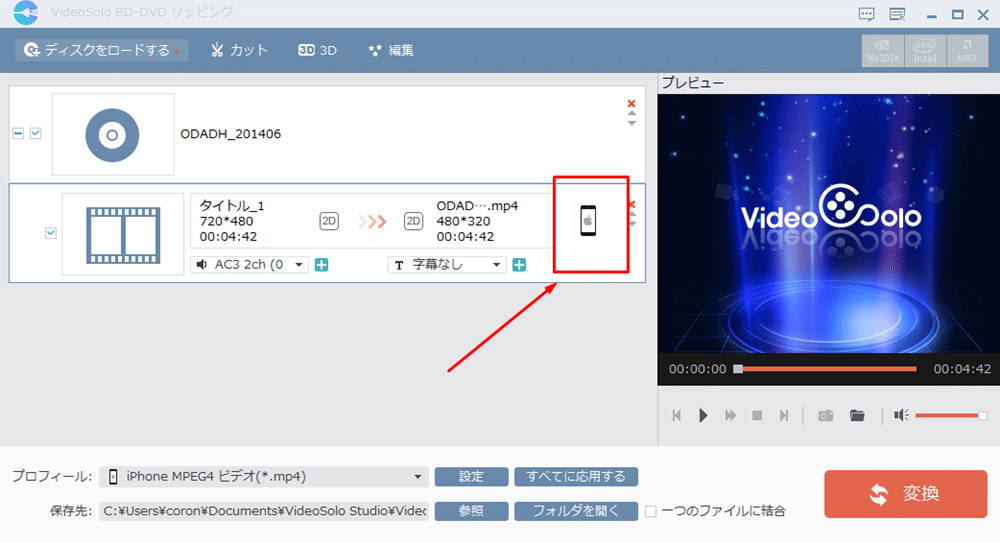The width and height of the screenshot is (1000, 543).
Task: Uncheck the タイトル_1 title checkbox
Action: pos(51,233)
